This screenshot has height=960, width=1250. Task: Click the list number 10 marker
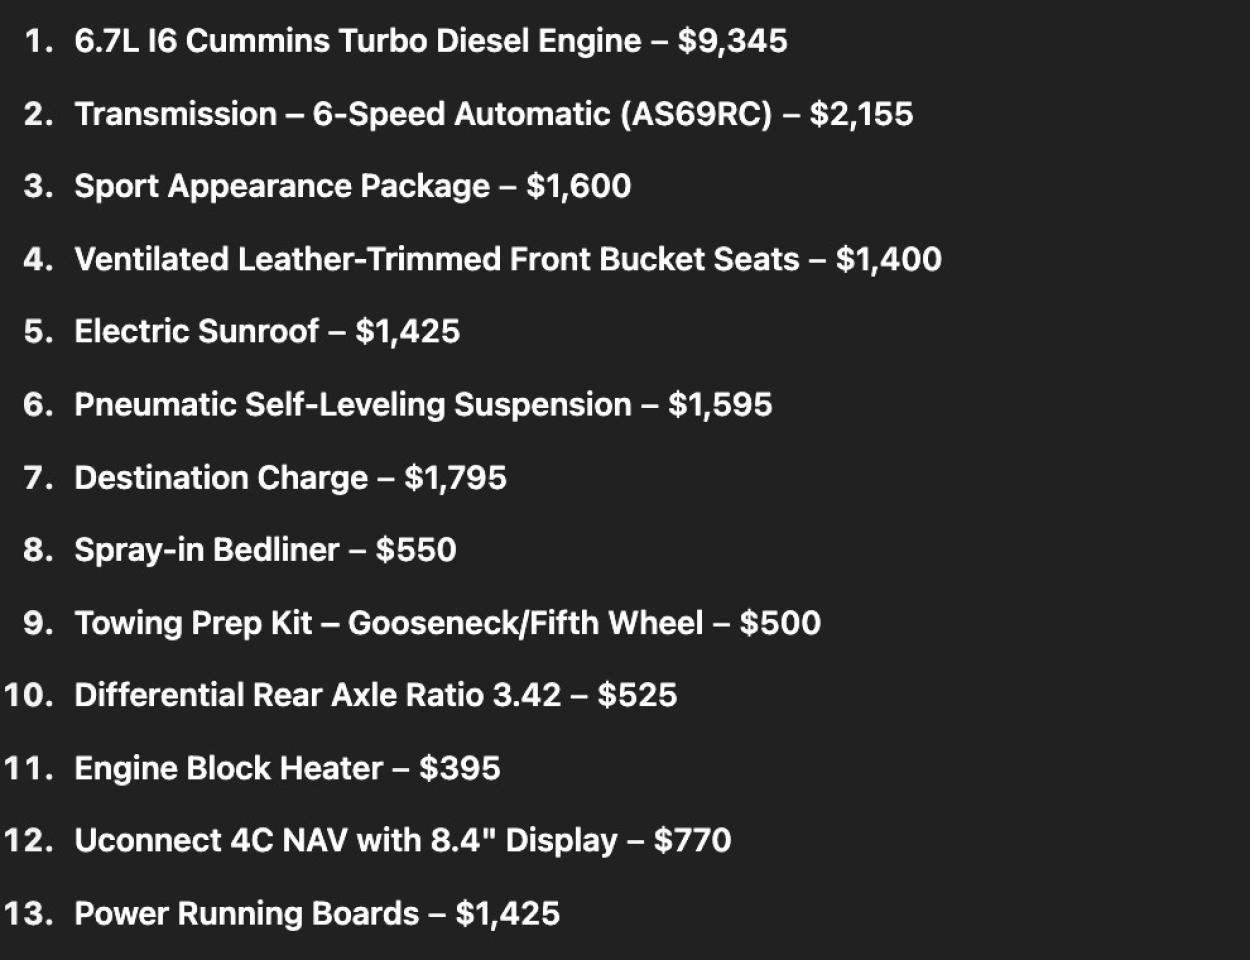(28, 695)
